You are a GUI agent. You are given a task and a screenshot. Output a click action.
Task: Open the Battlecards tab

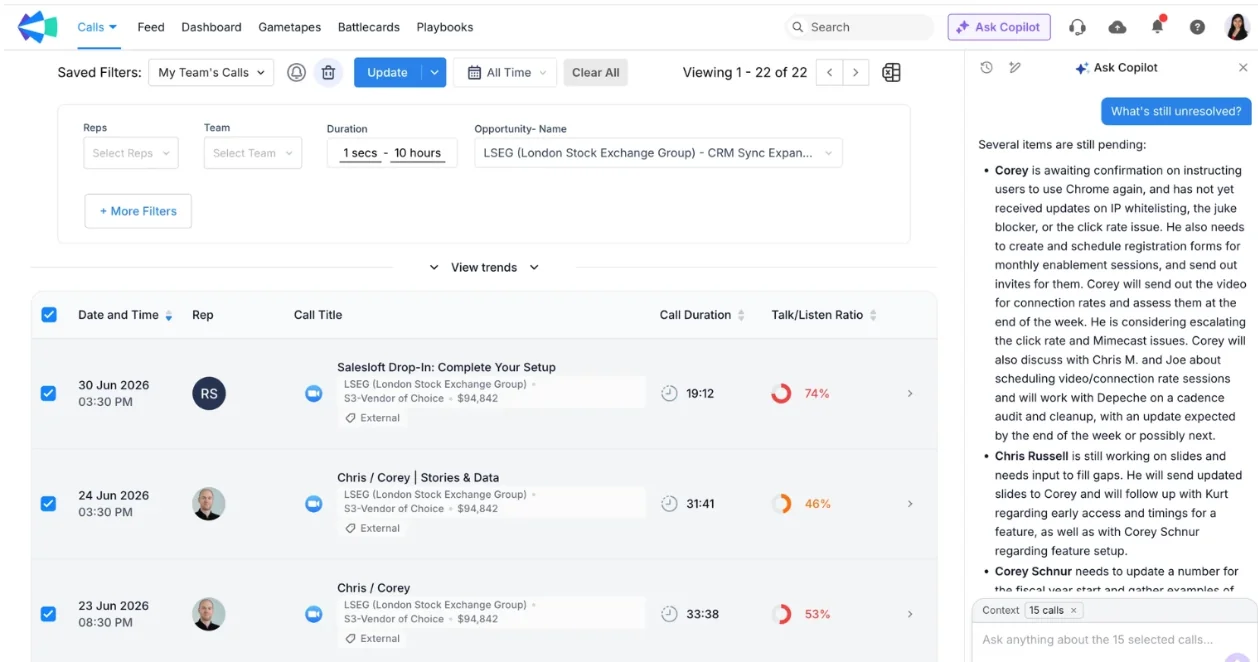pos(368,27)
